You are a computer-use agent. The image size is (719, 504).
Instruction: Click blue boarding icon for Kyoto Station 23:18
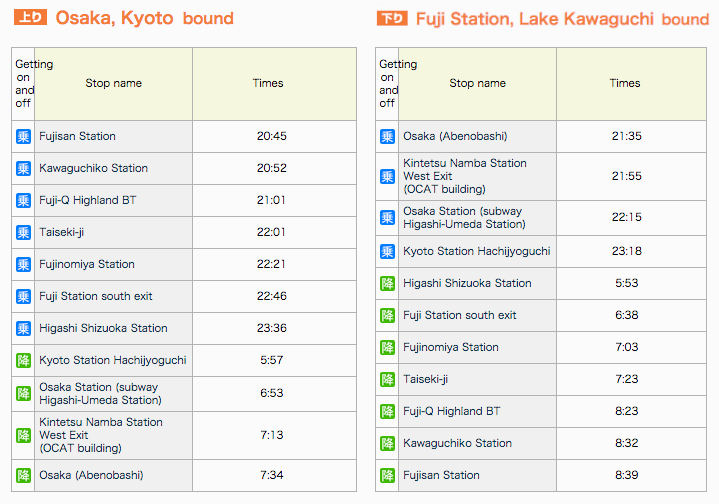click(387, 251)
